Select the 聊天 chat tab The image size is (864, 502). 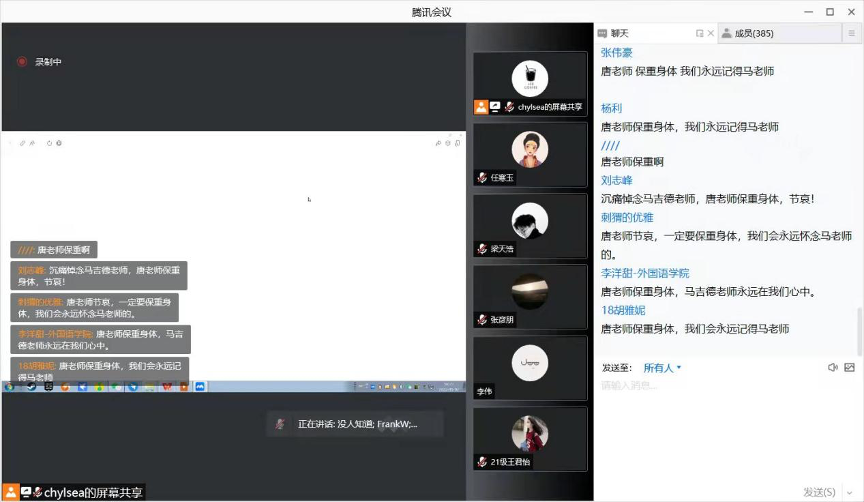tap(627, 33)
